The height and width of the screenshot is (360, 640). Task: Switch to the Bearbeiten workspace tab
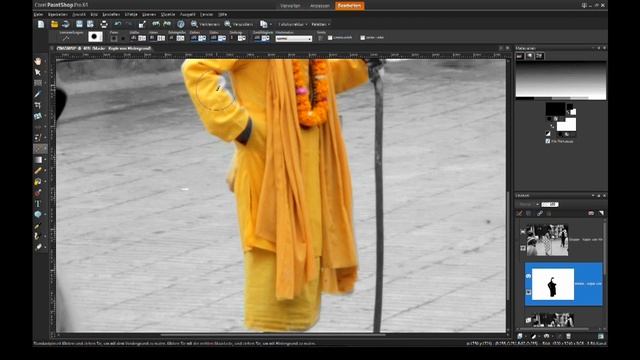click(x=350, y=6)
